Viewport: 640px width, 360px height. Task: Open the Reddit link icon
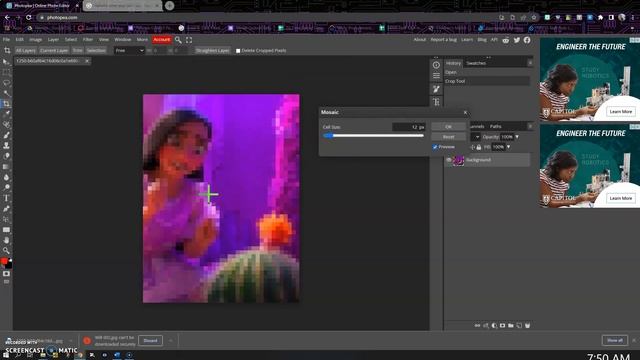coord(506,40)
